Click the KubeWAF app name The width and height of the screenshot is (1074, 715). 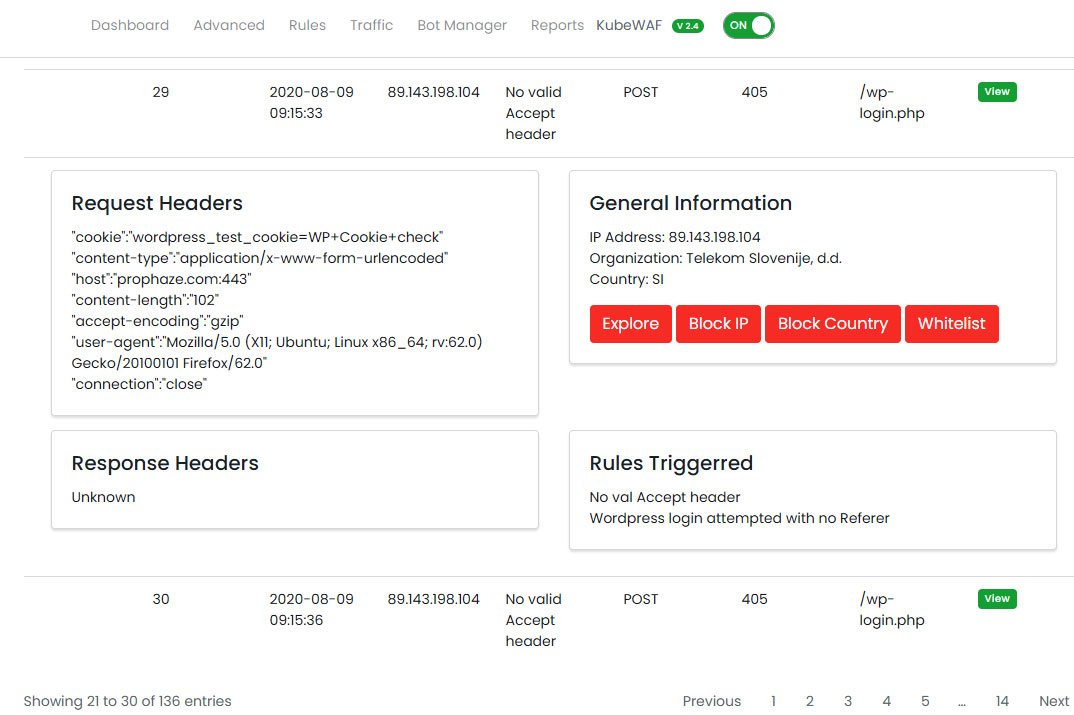[x=629, y=25]
